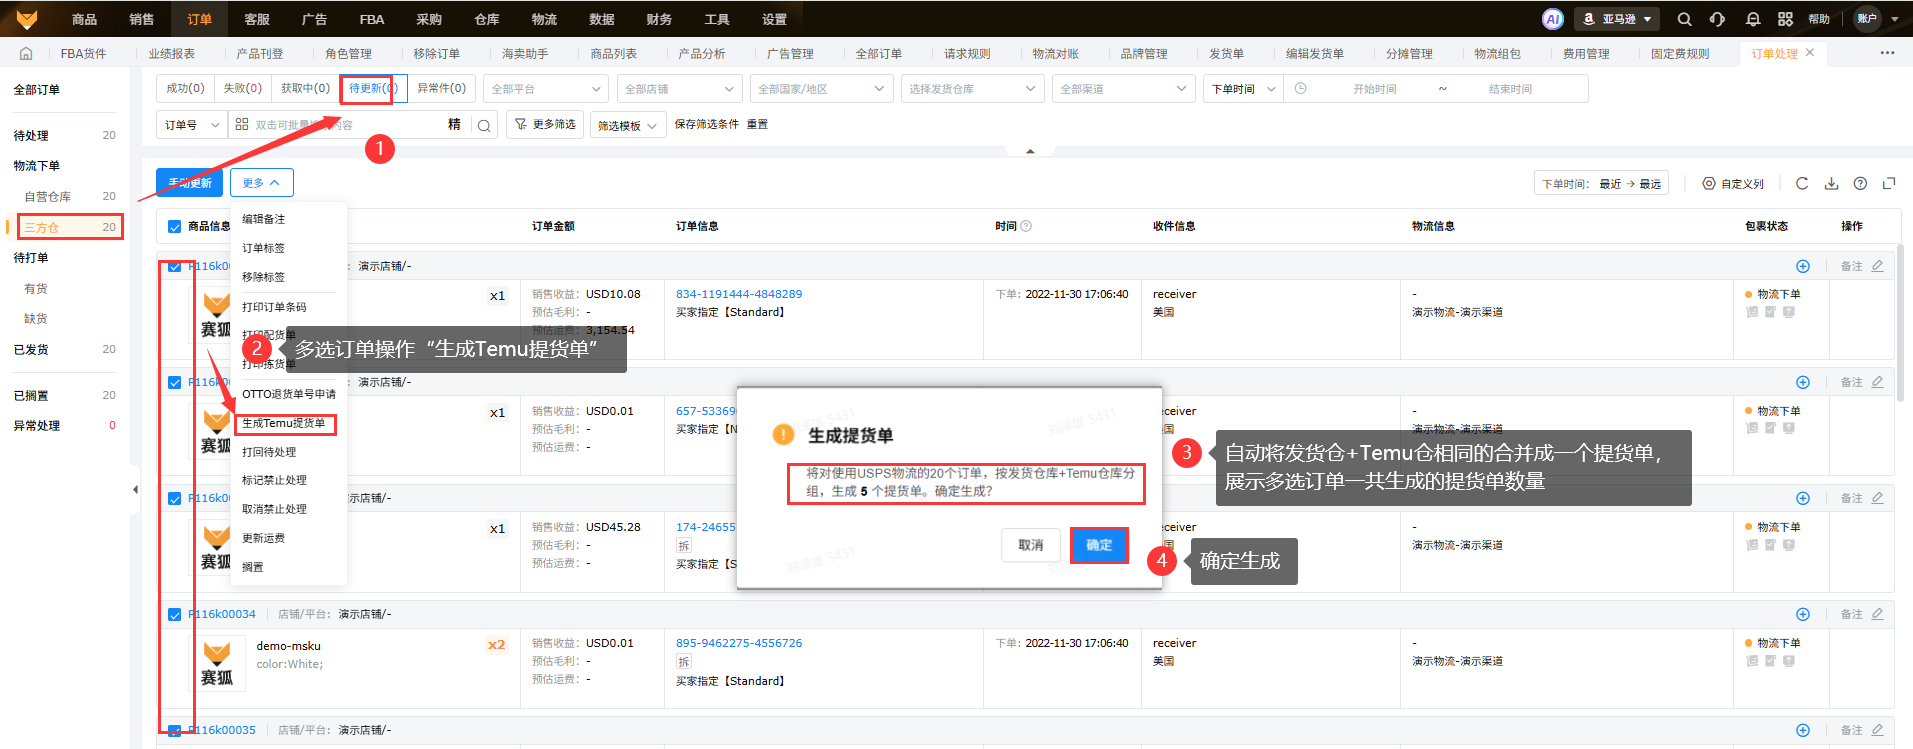Open the 全部店铺 dropdown

[680, 89]
